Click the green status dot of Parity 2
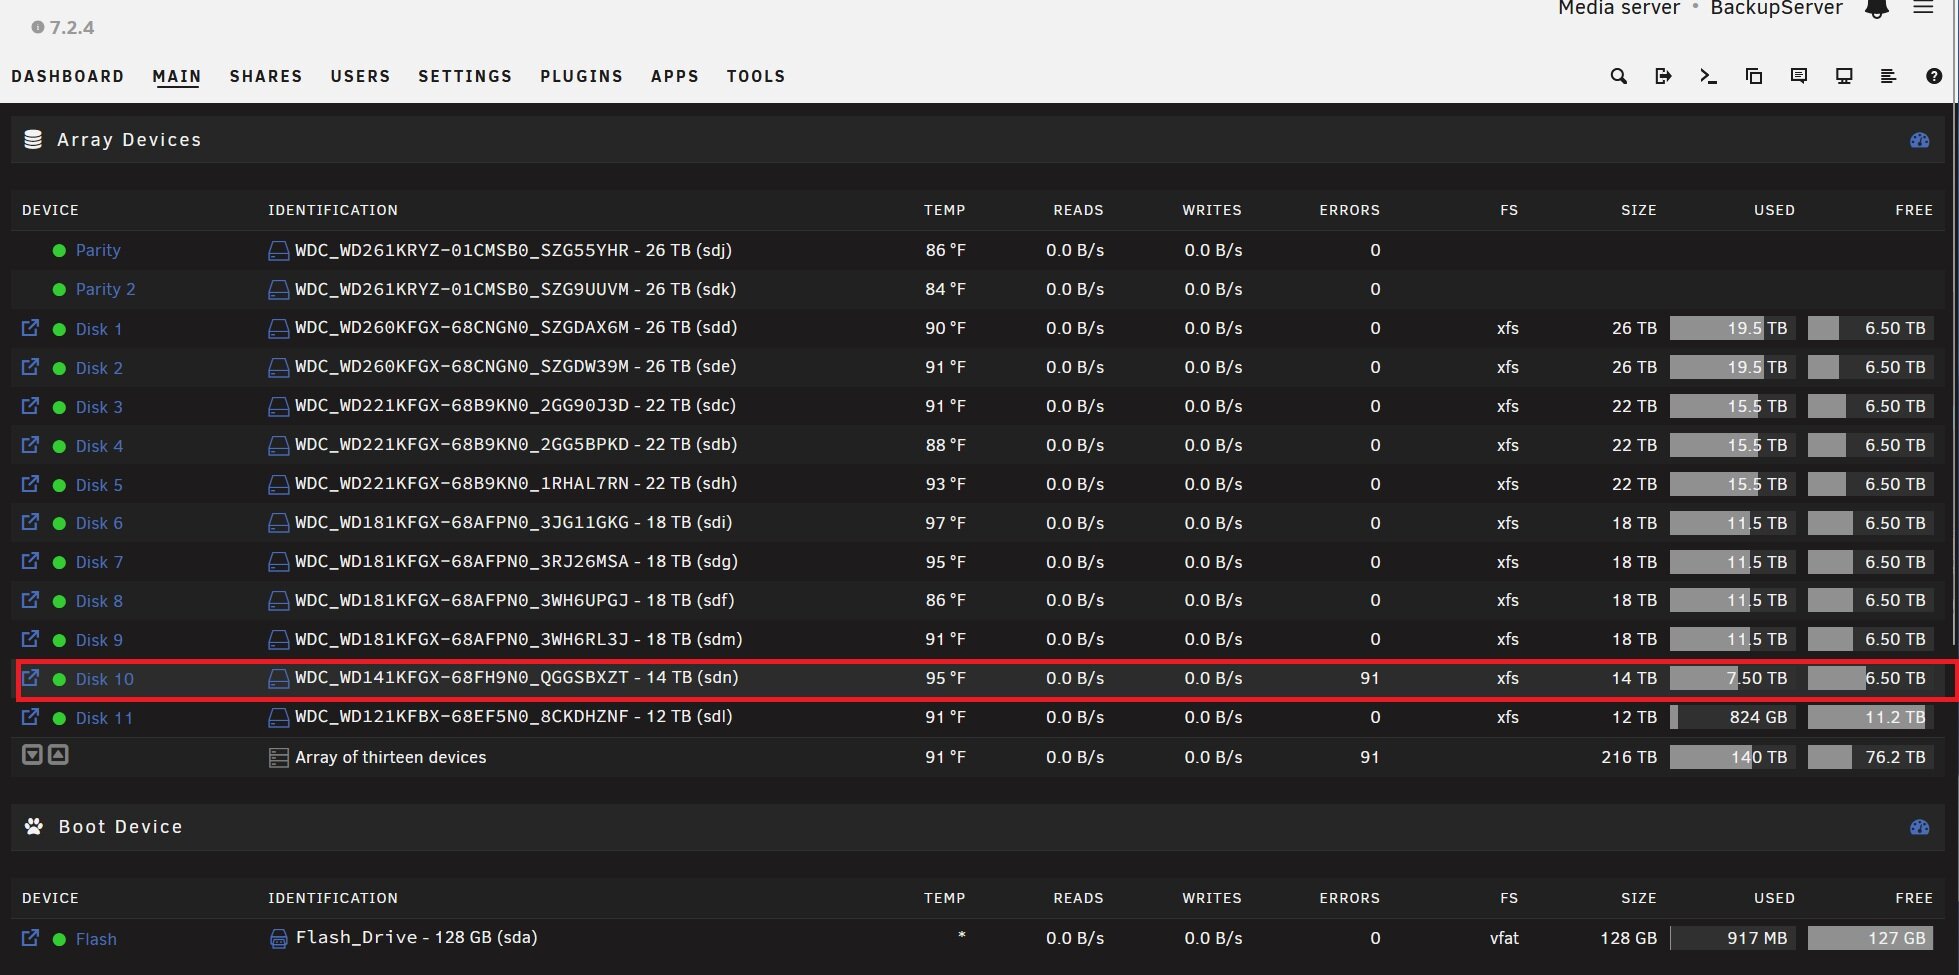1959x975 pixels. pyautogui.click(x=59, y=290)
